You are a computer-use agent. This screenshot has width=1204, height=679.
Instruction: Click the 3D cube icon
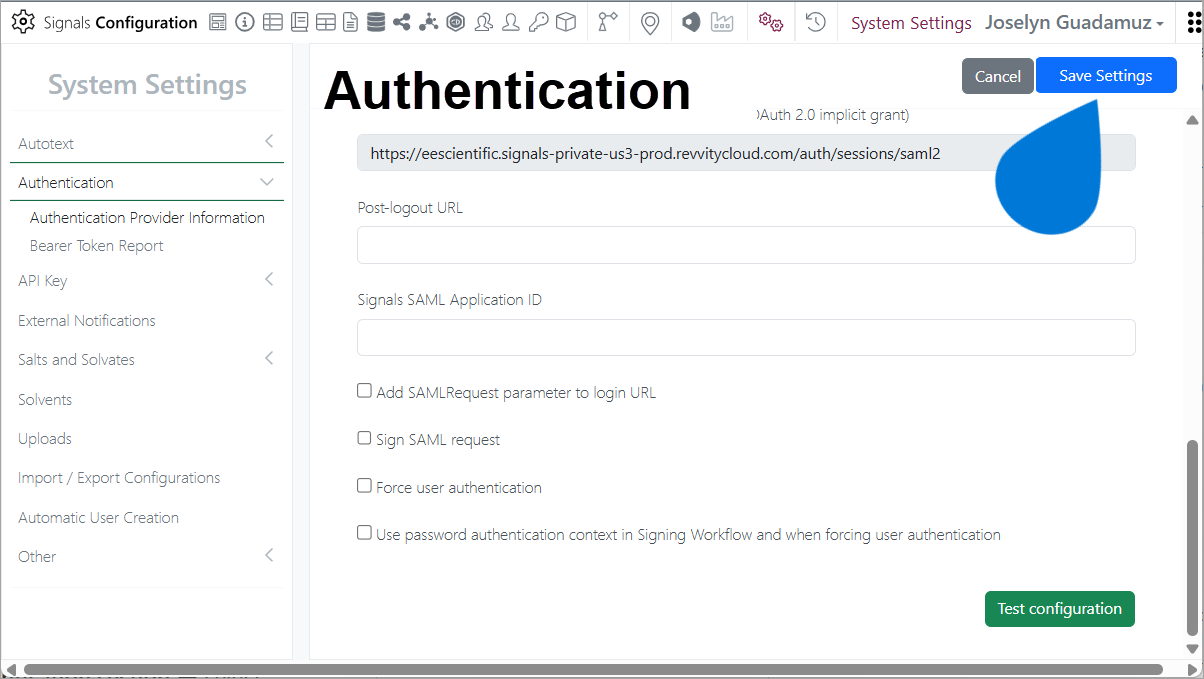(x=566, y=22)
